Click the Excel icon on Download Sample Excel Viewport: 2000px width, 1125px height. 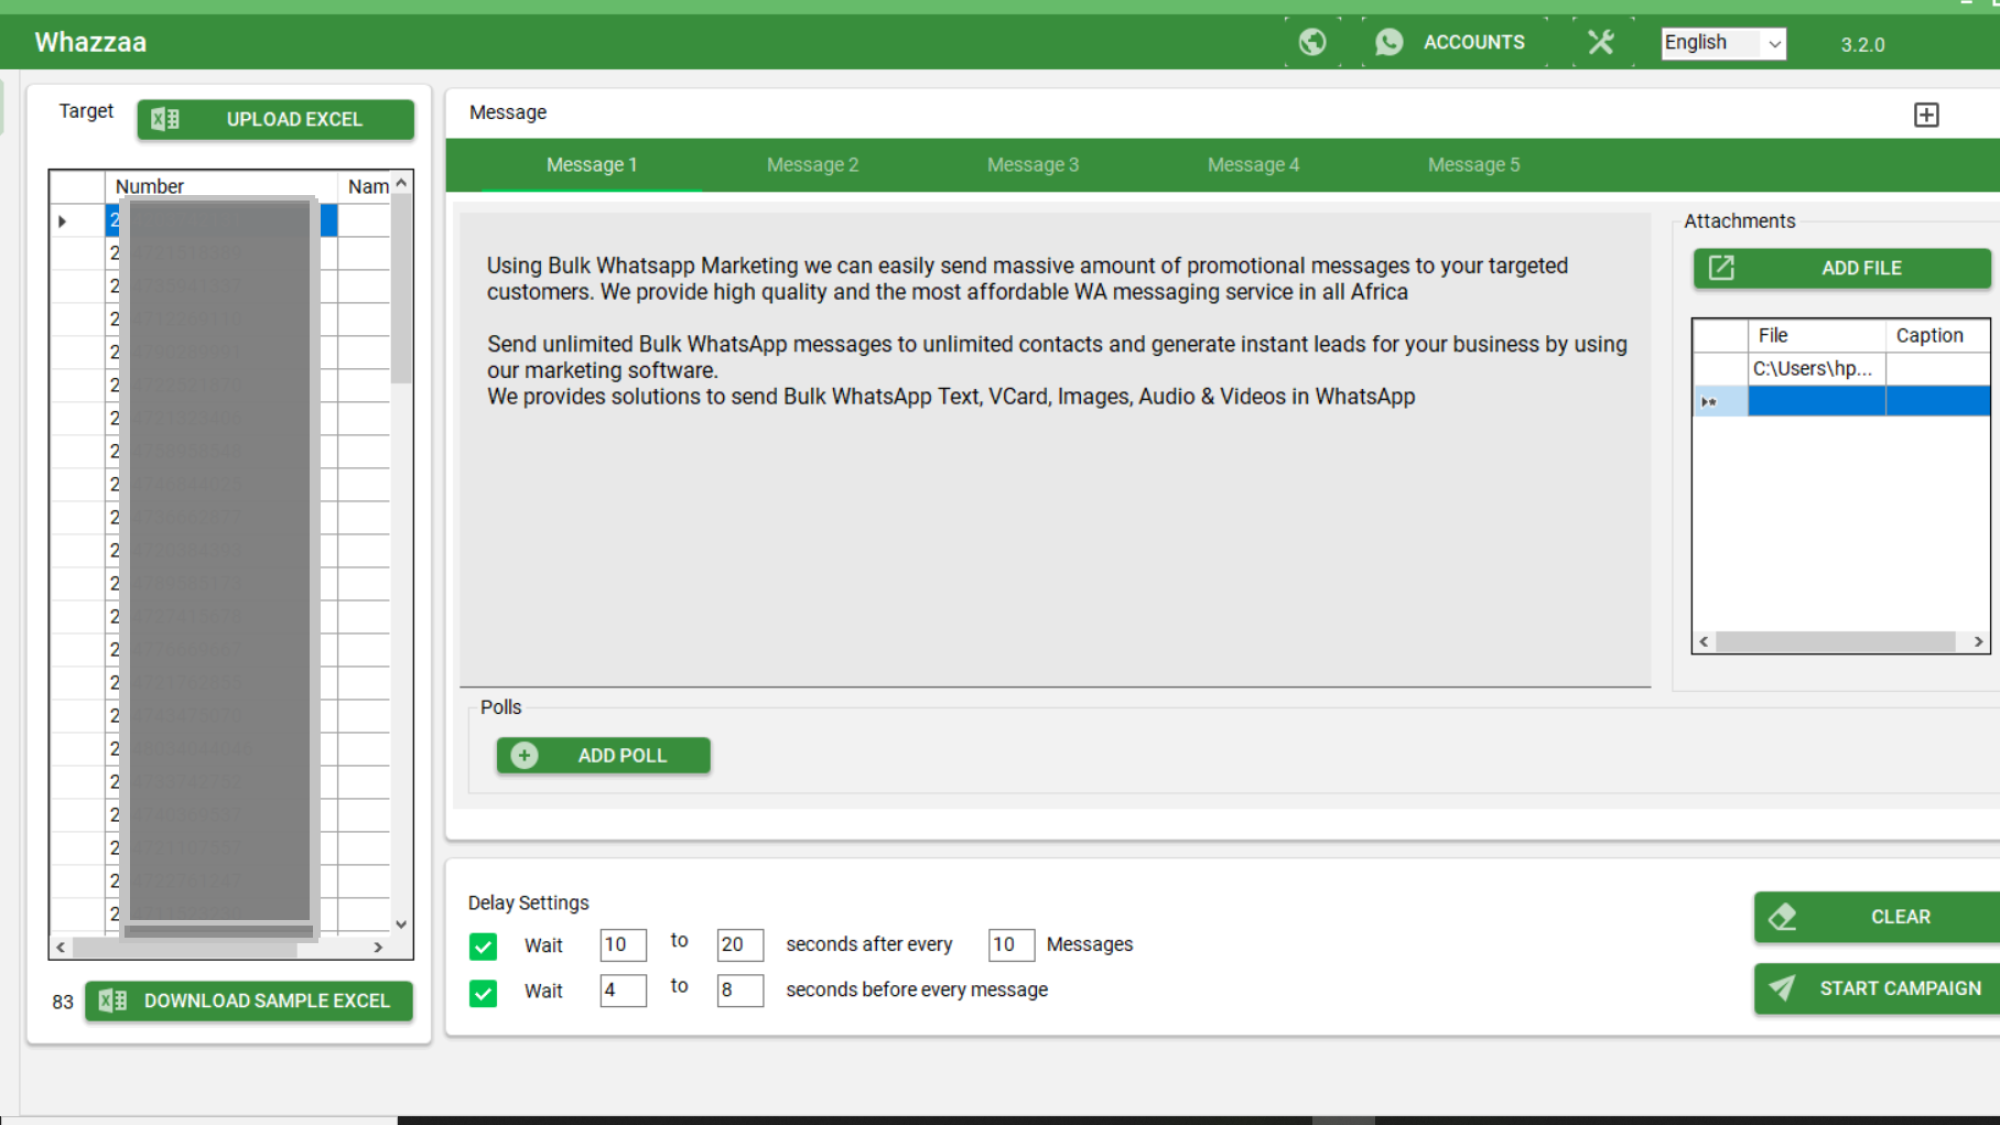click(113, 1001)
